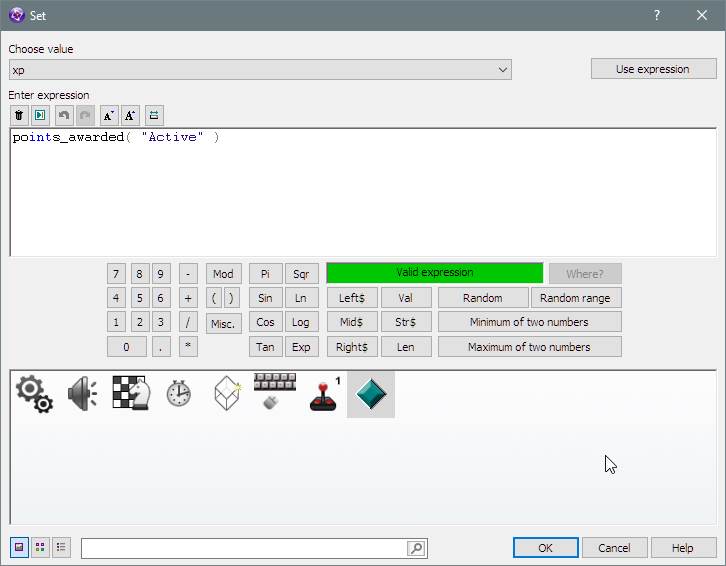Insert an opening parenthesis
Screen dimensions: 726x566
[x=214, y=298]
